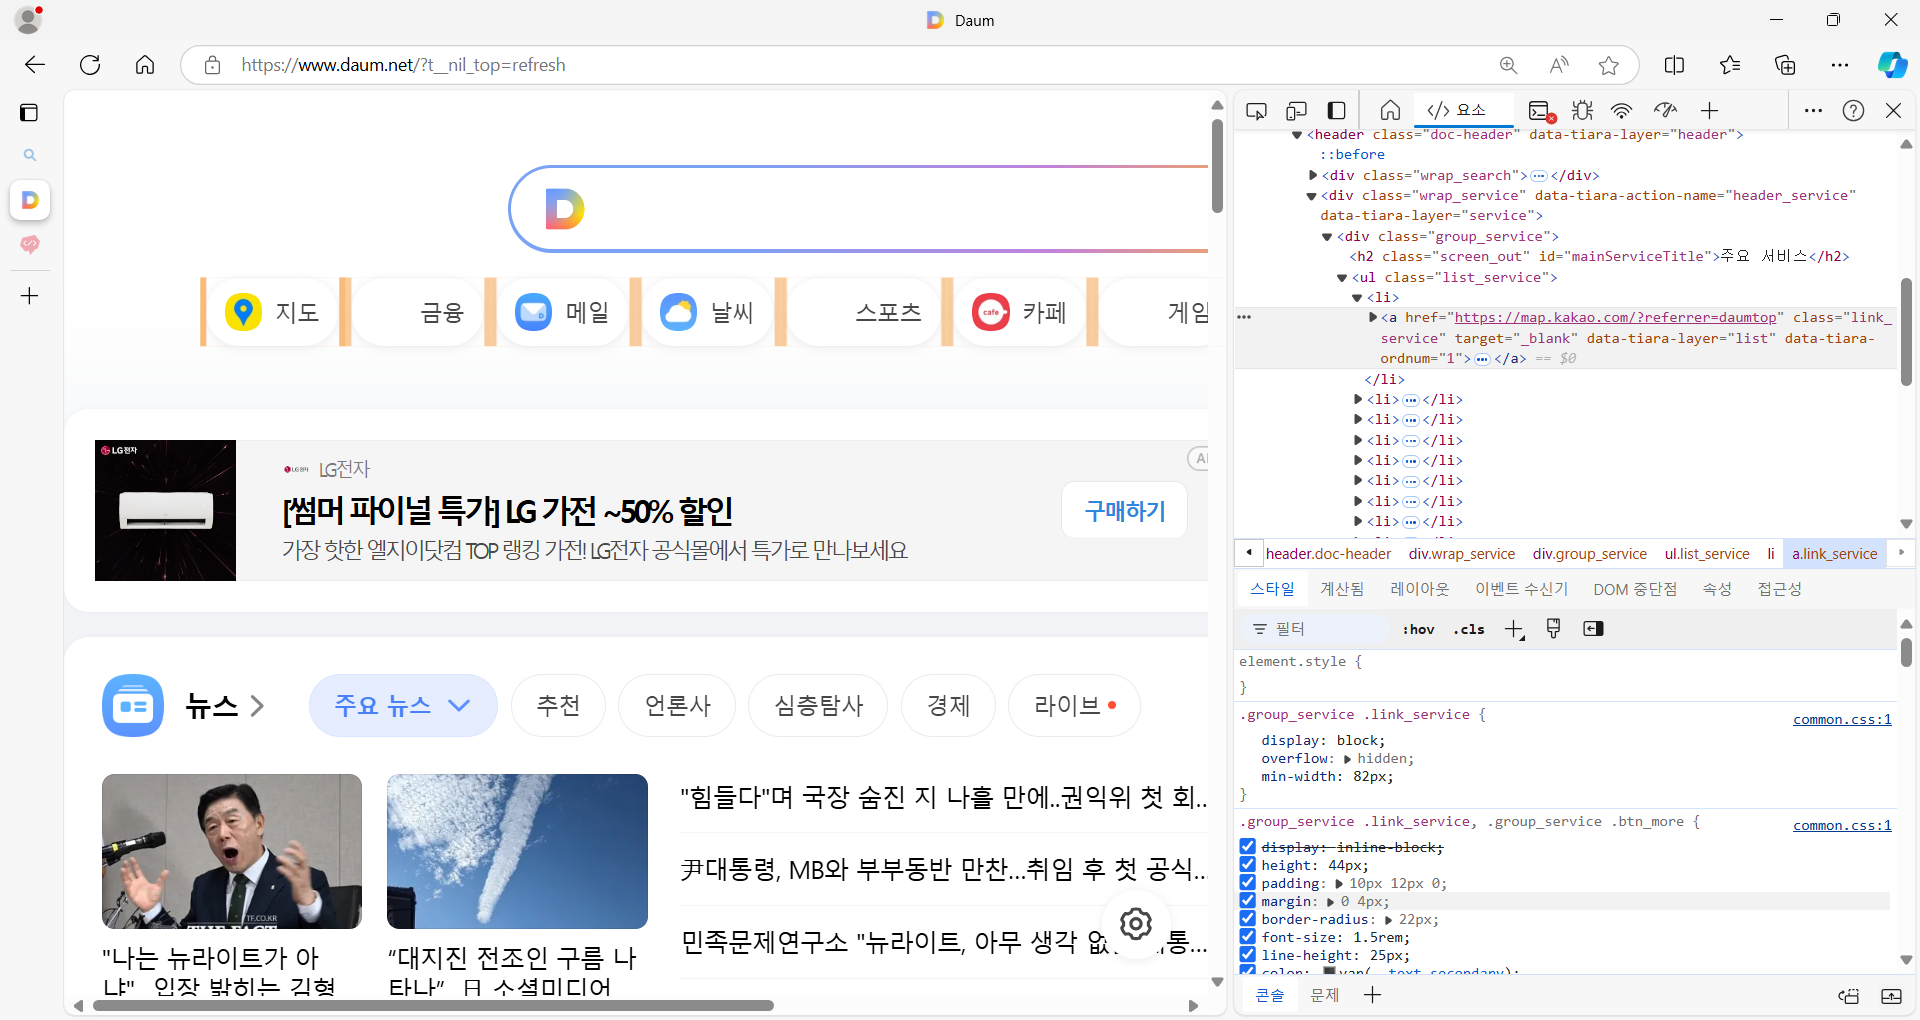1920x1020 pixels.
Task: Toggle device emulation in DevTools
Action: tap(1296, 111)
